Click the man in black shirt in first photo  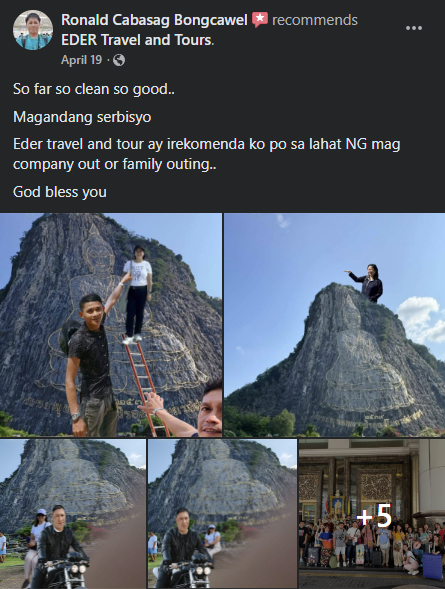[x=92, y=368]
